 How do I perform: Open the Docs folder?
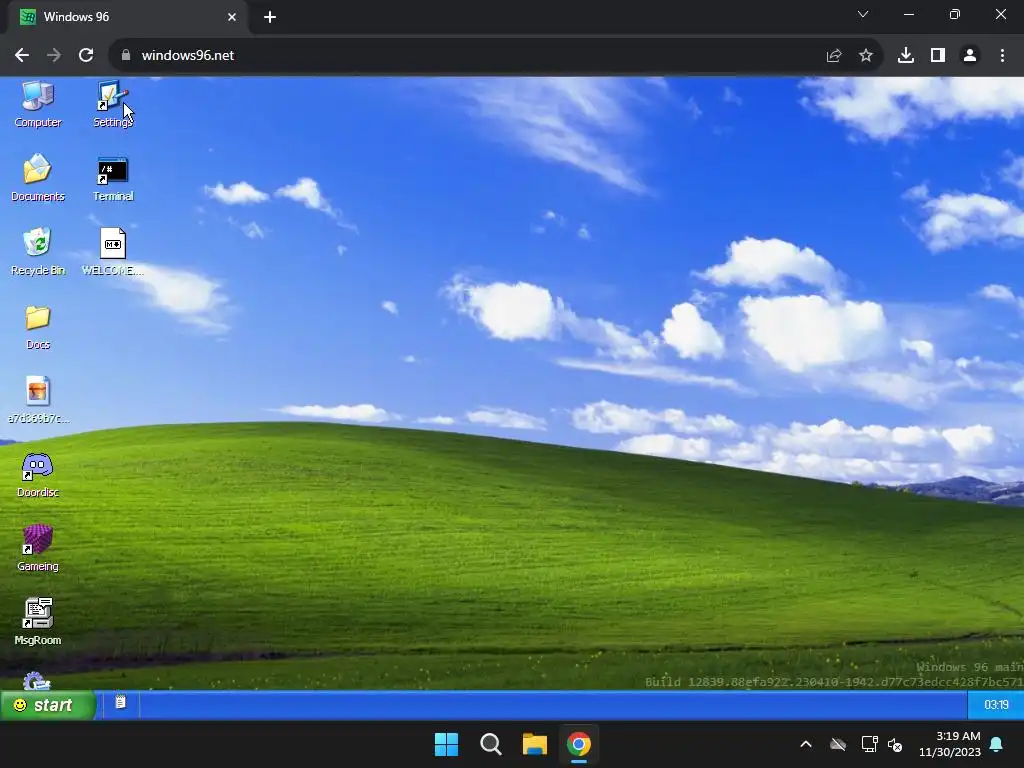(38, 327)
